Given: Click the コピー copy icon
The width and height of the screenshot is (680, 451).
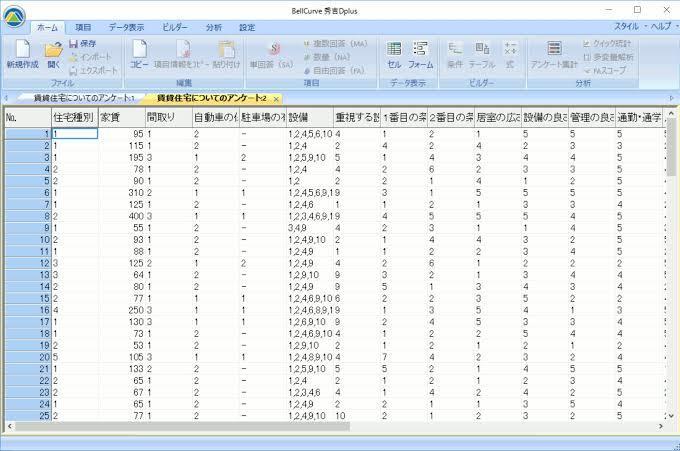Looking at the screenshot, I should (x=139, y=54).
